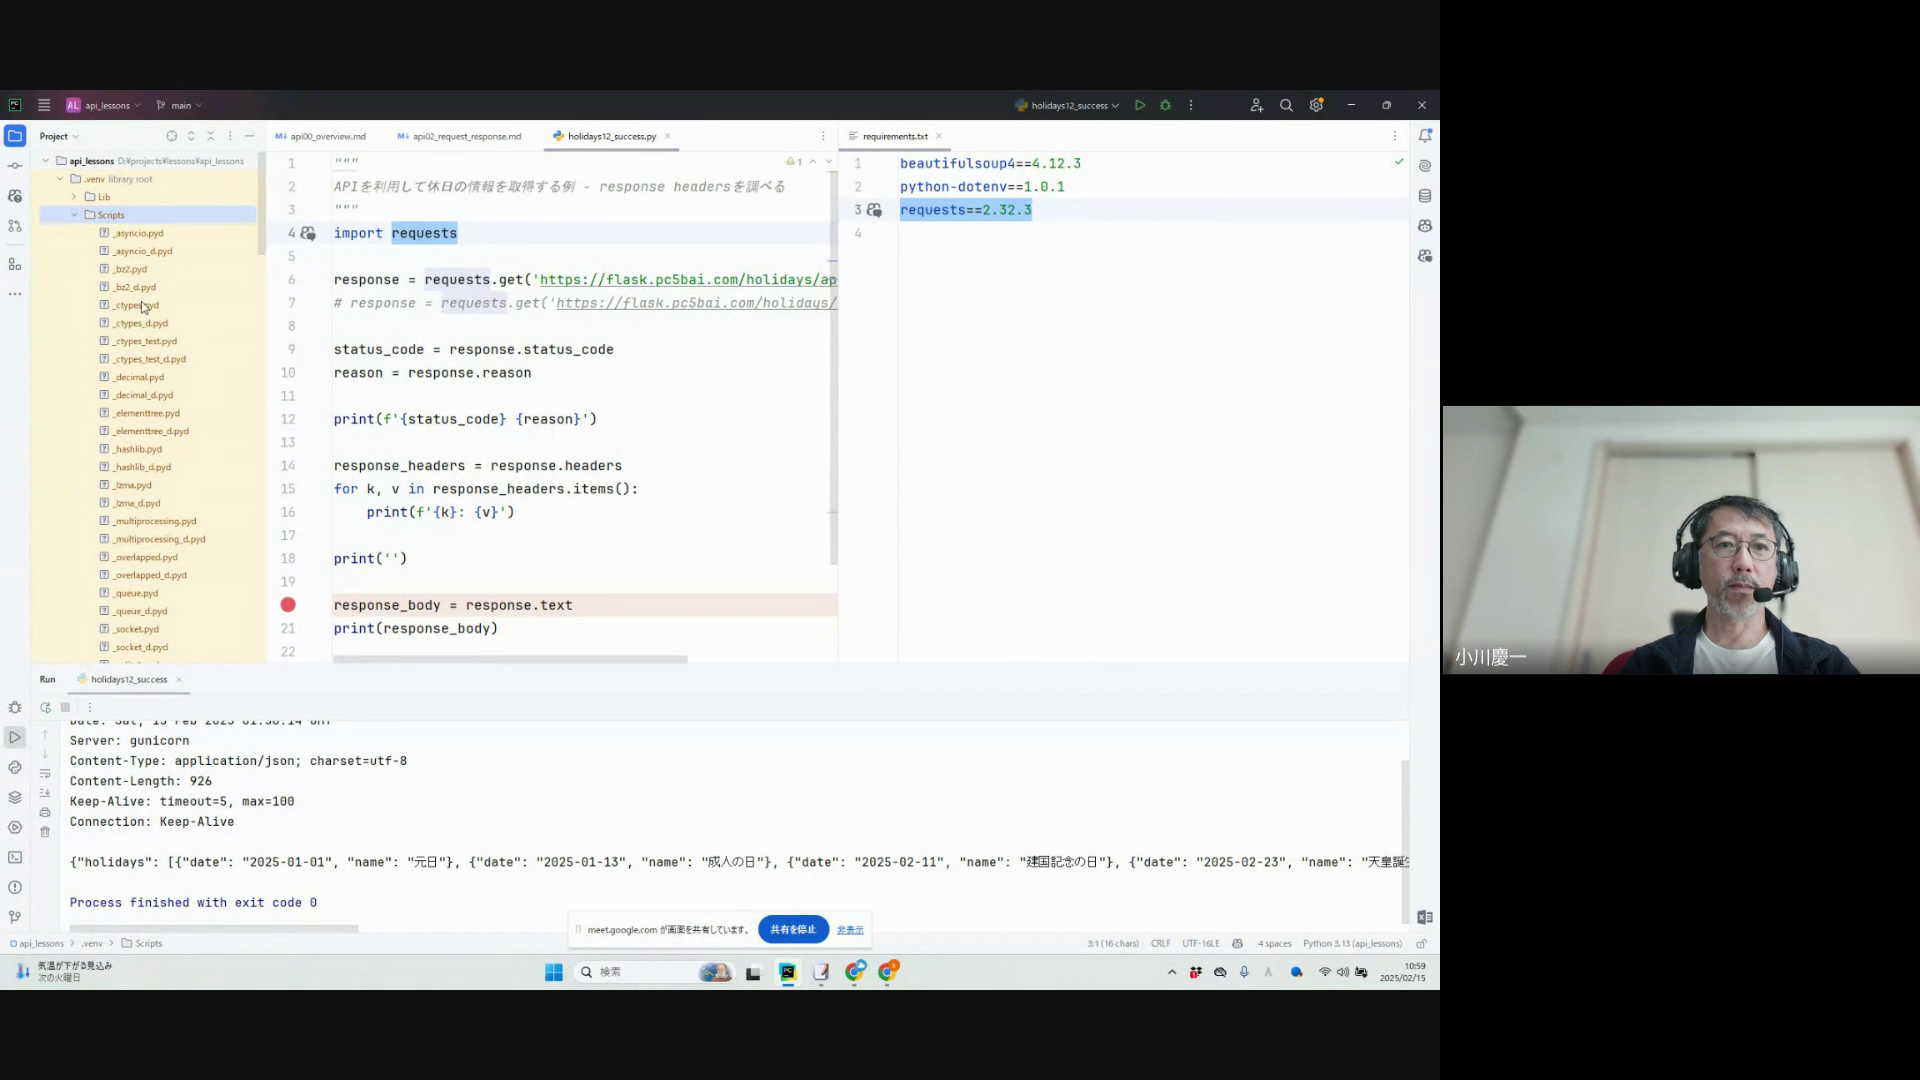Click the editor's horizontal scrollbar
This screenshot has height=1080, width=1920.
(x=510, y=659)
